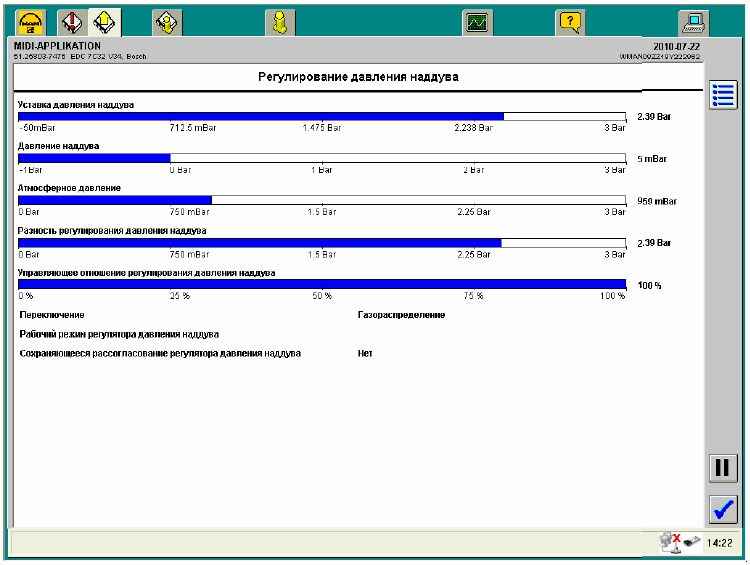Click the computer icon at top right
This screenshot has height=565, width=750.
pyautogui.click(x=693, y=21)
